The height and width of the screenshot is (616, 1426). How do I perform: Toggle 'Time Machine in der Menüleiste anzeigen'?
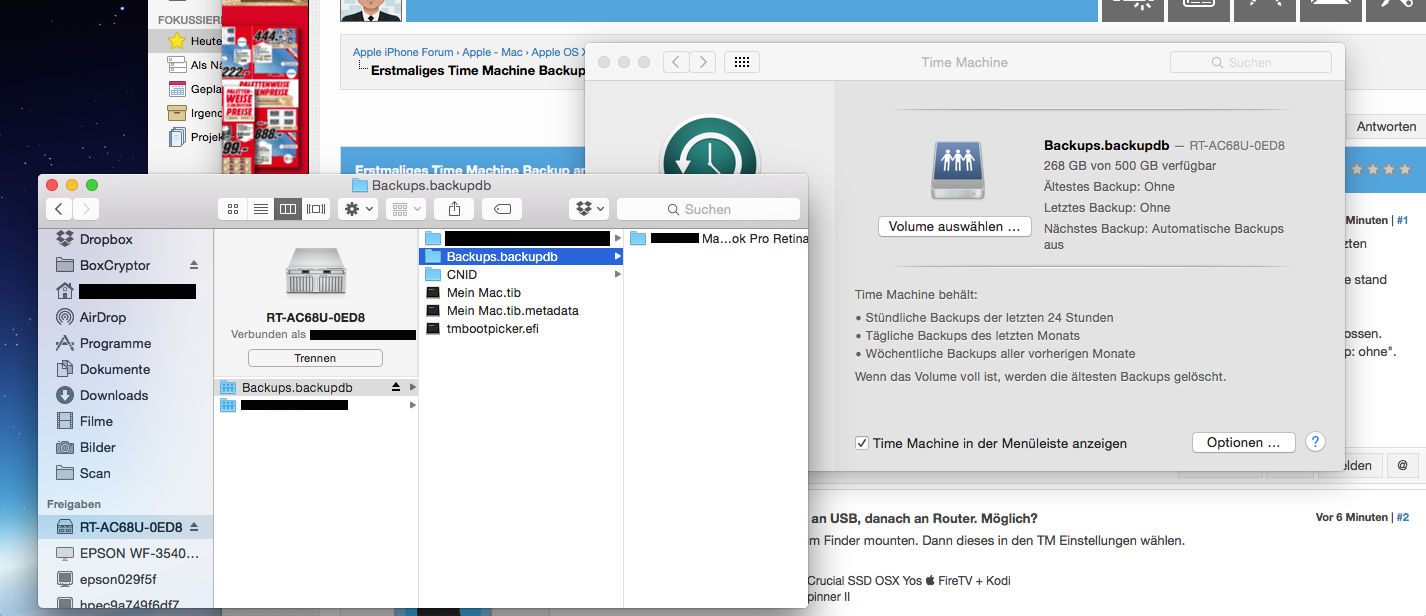[862, 443]
